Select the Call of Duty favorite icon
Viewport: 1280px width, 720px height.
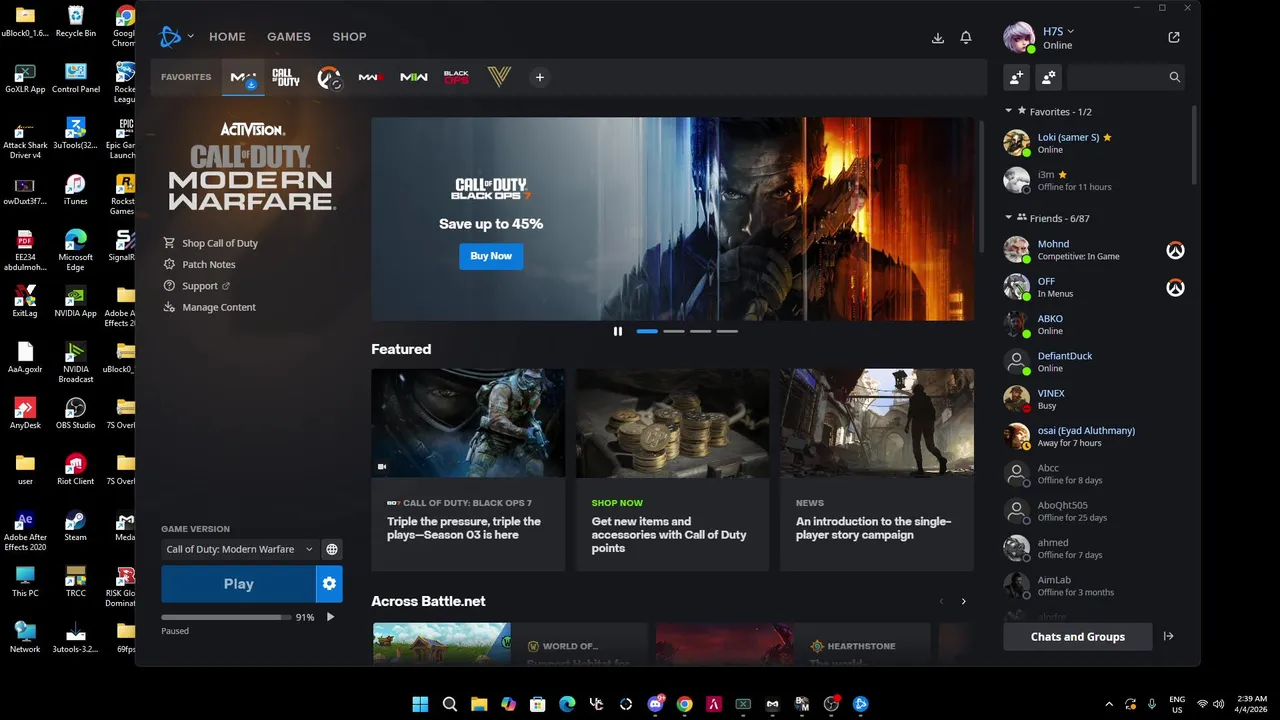[286, 77]
